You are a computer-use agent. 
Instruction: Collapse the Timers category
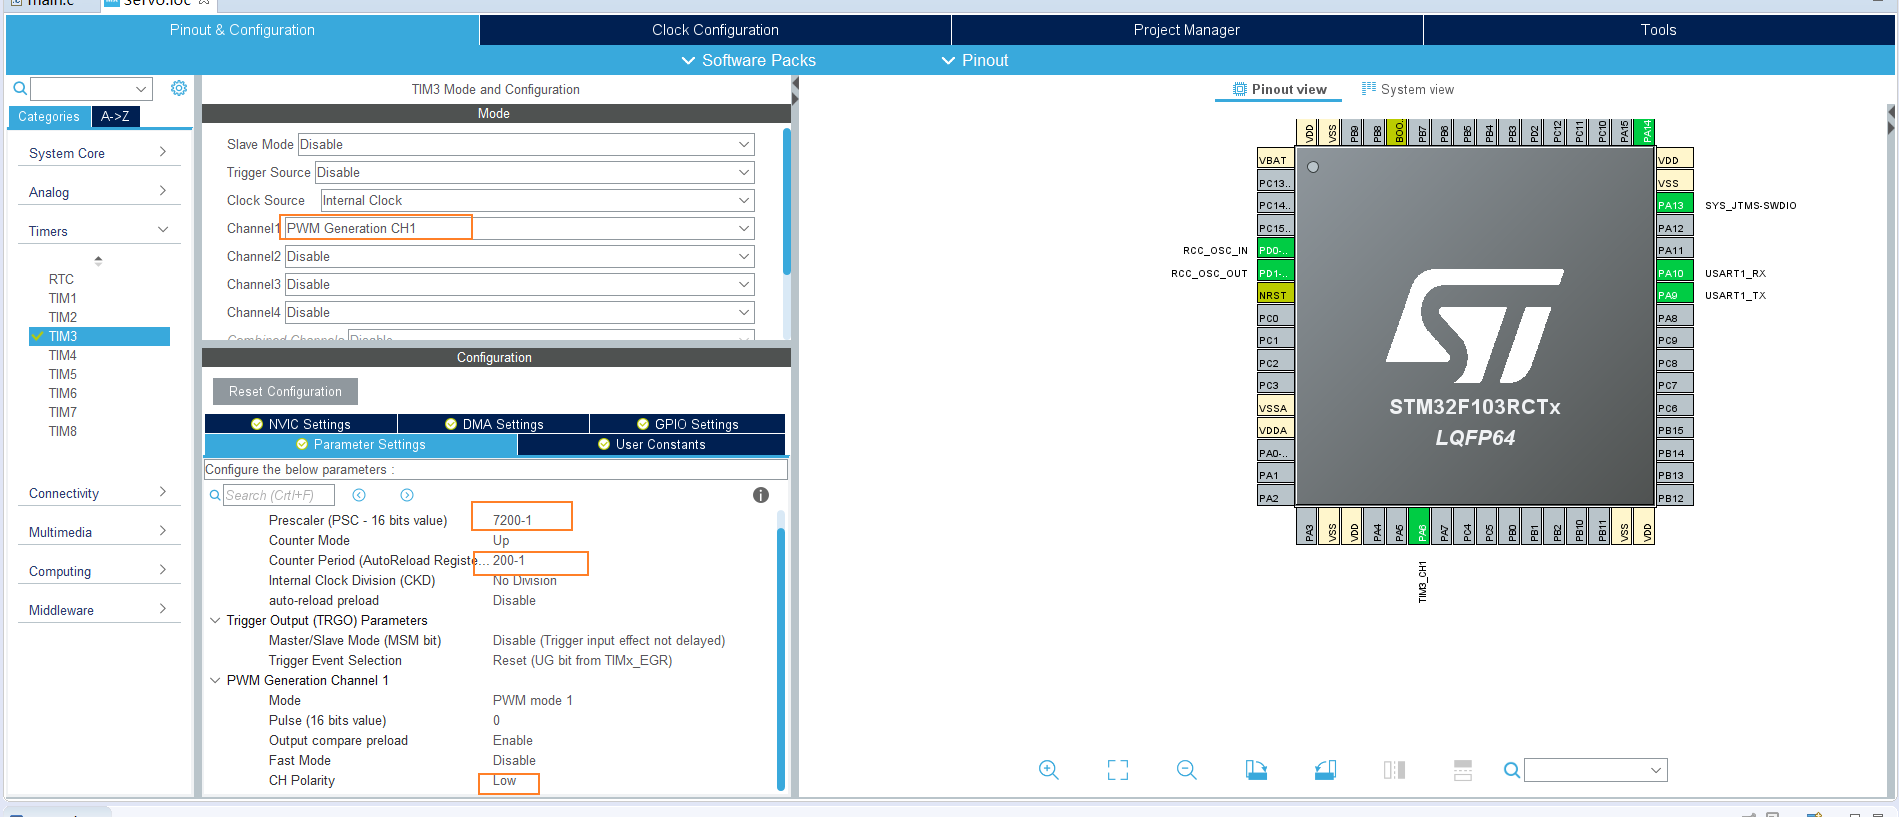tap(98, 231)
